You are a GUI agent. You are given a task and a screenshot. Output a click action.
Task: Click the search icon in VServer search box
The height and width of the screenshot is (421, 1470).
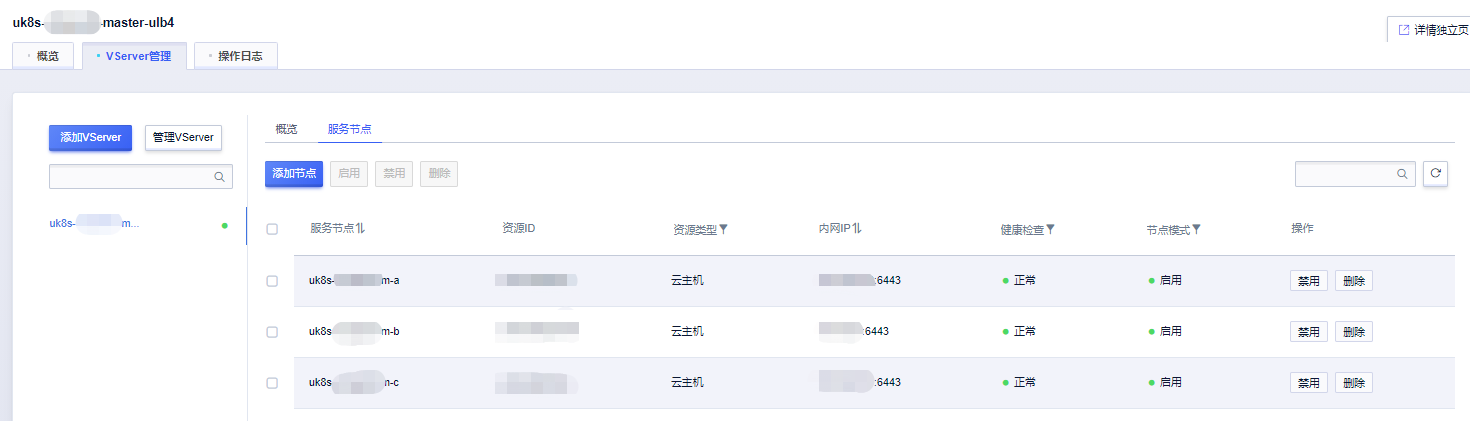click(219, 177)
